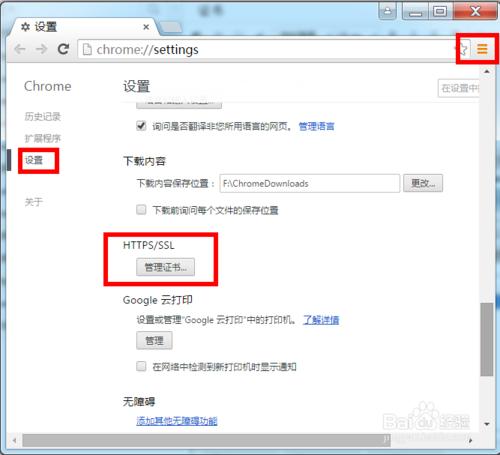This screenshot has height=455, width=500.
Task: Select 扩展程序 in the left sidebar
Action: [x=43, y=138]
